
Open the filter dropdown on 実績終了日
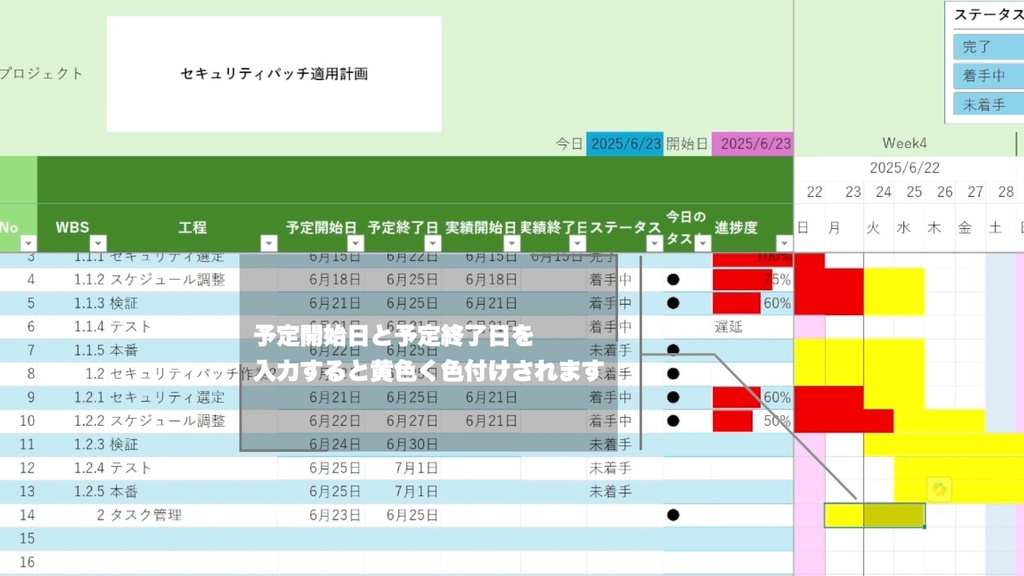[x=577, y=242]
